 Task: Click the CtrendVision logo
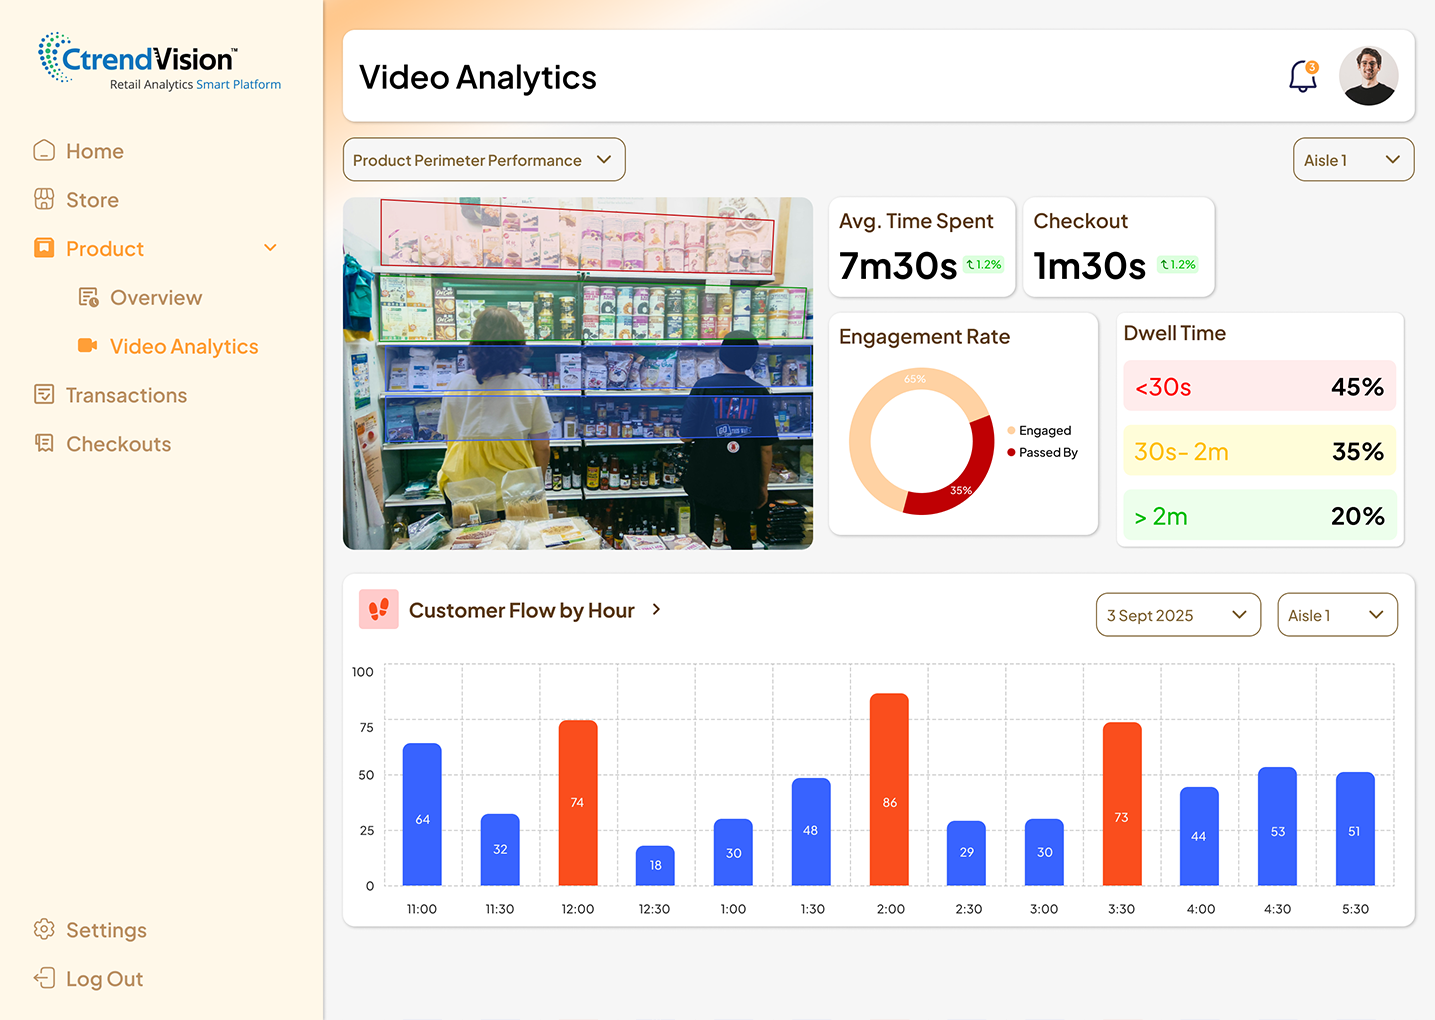coord(159,62)
